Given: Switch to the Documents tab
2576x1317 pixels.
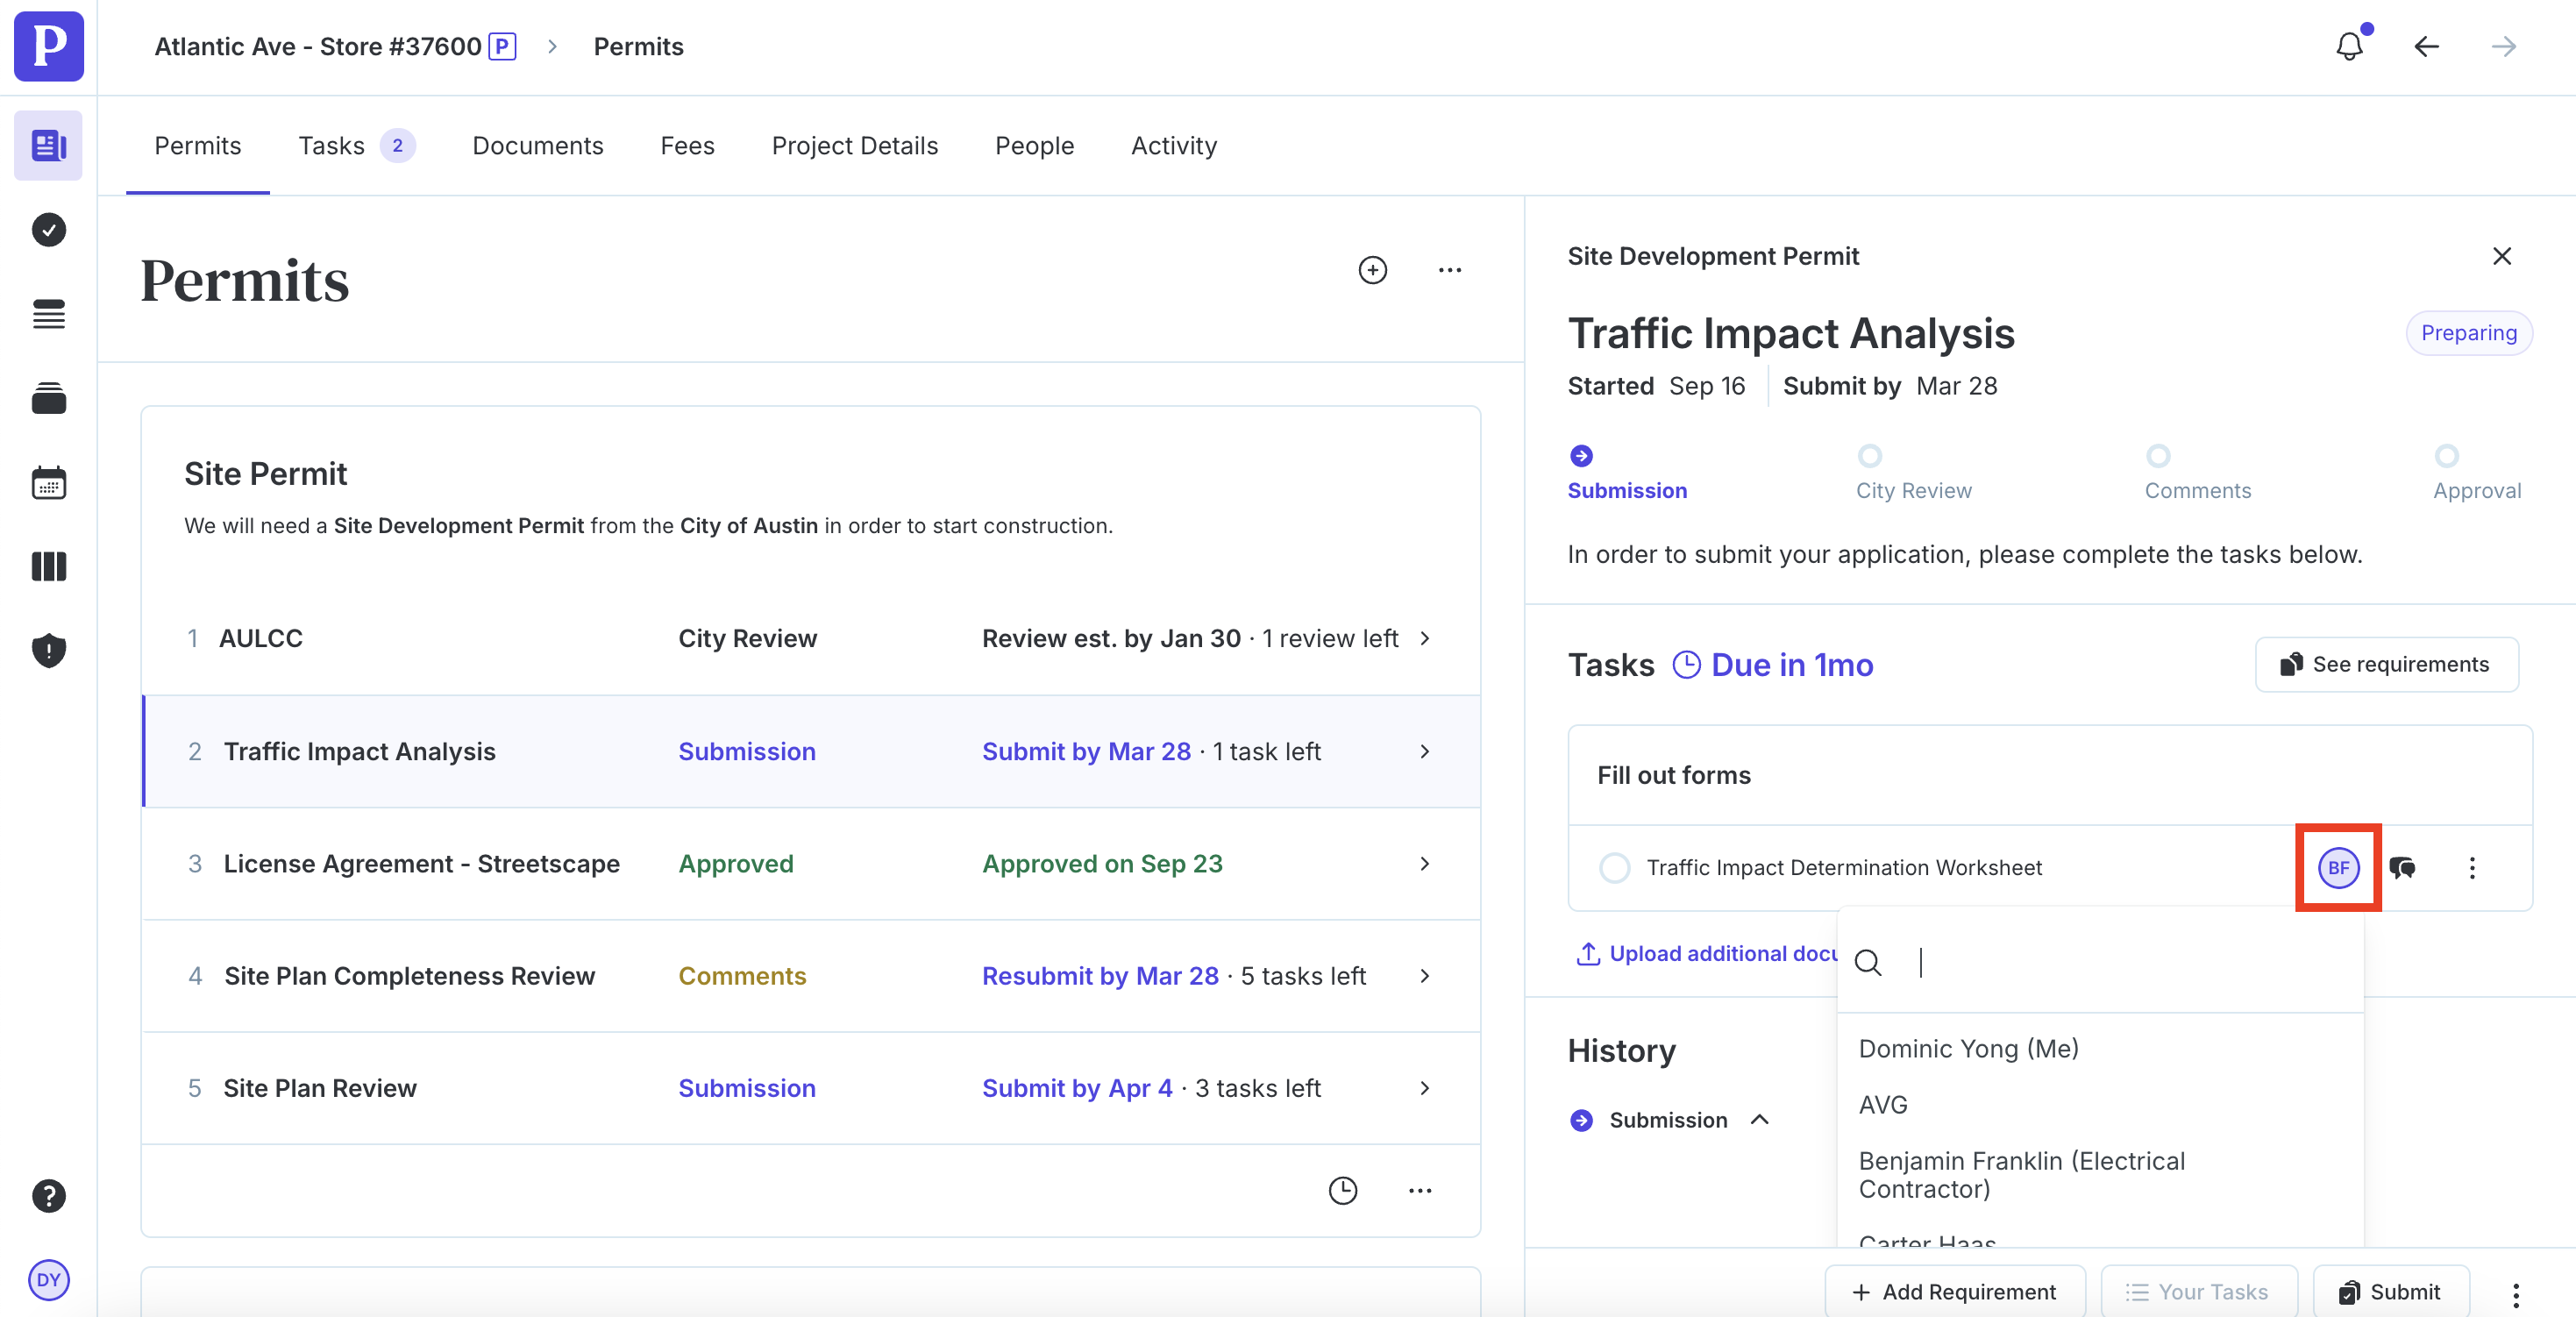Looking at the screenshot, I should pyautogui.click(x=537, y=146).
